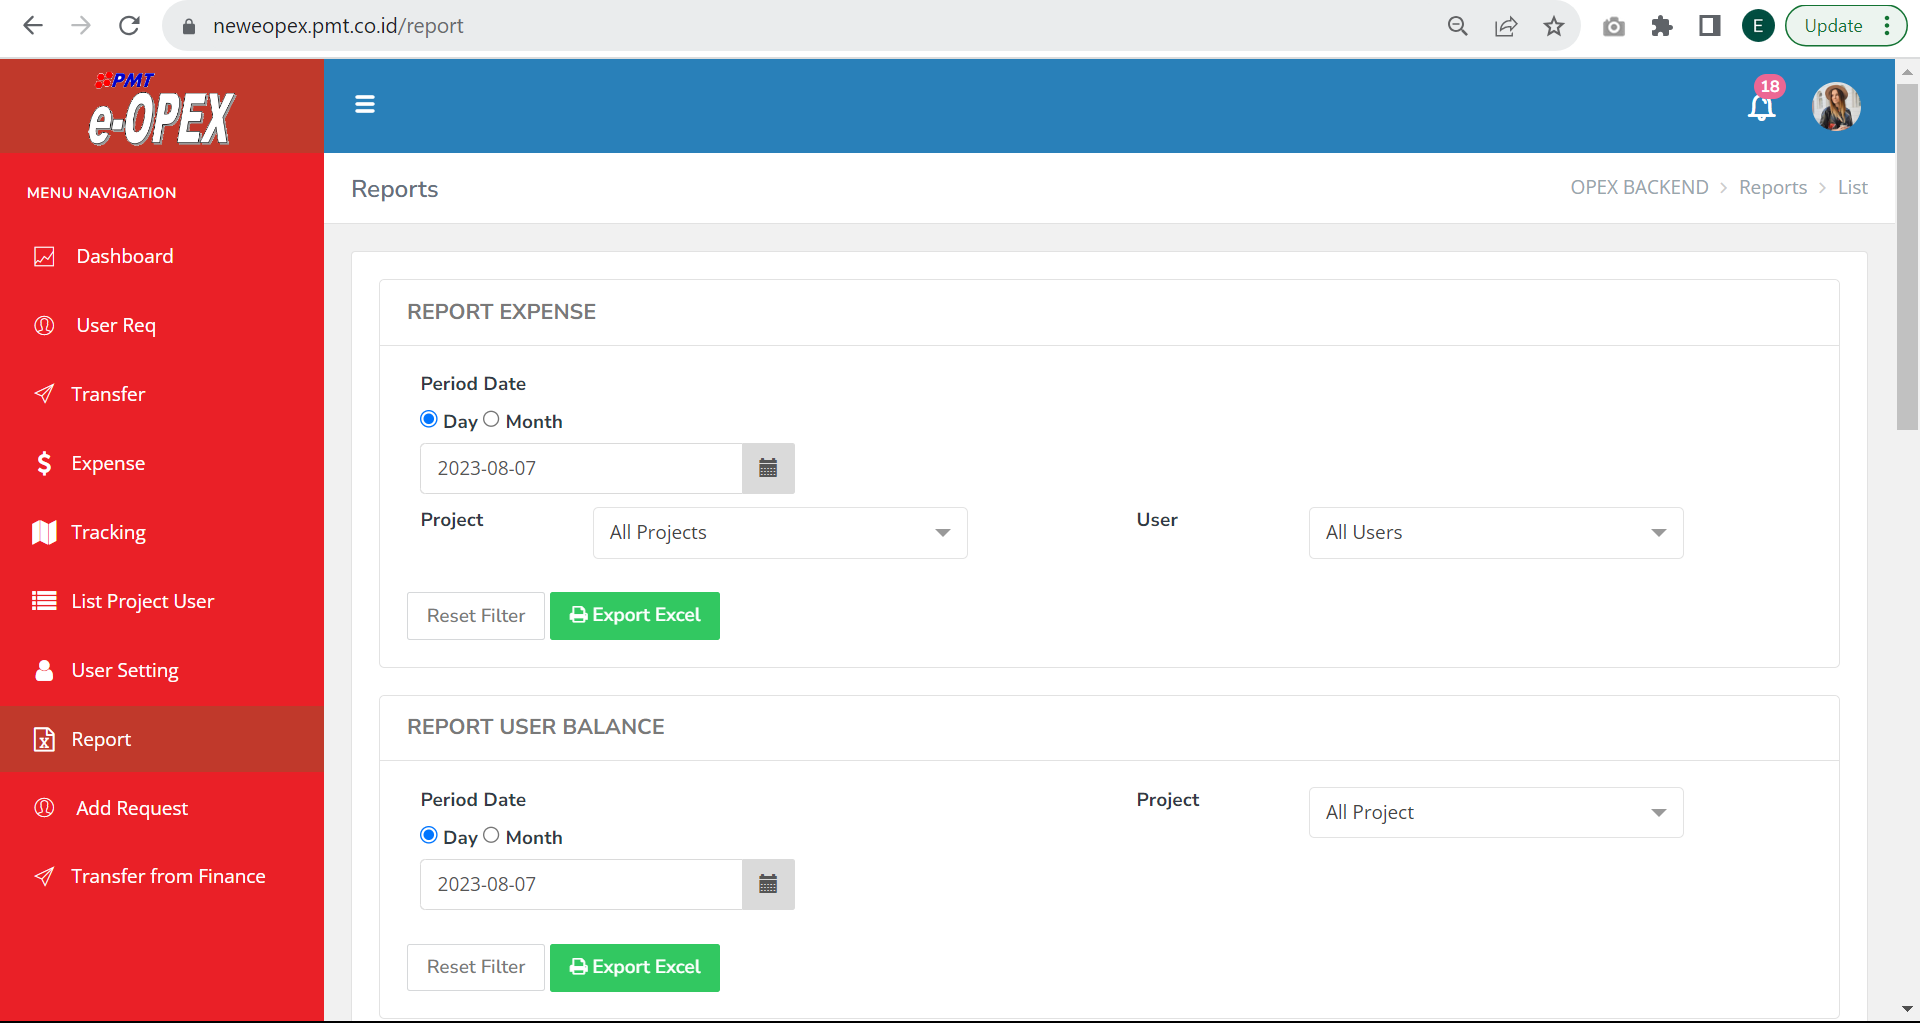The image size is (1920, 1023).
Task: Click the Transfer paper plane icon
Action: click(x=44, y=394)
